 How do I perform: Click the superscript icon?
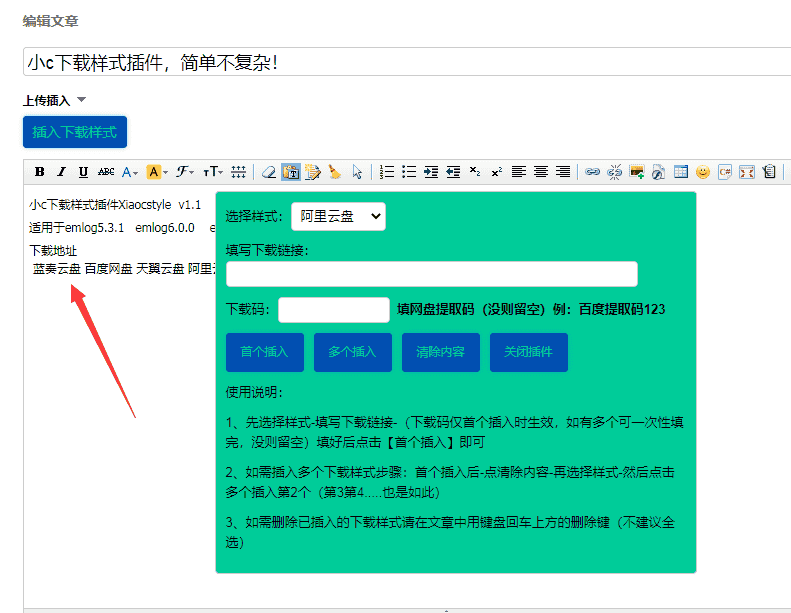[497, 172]
